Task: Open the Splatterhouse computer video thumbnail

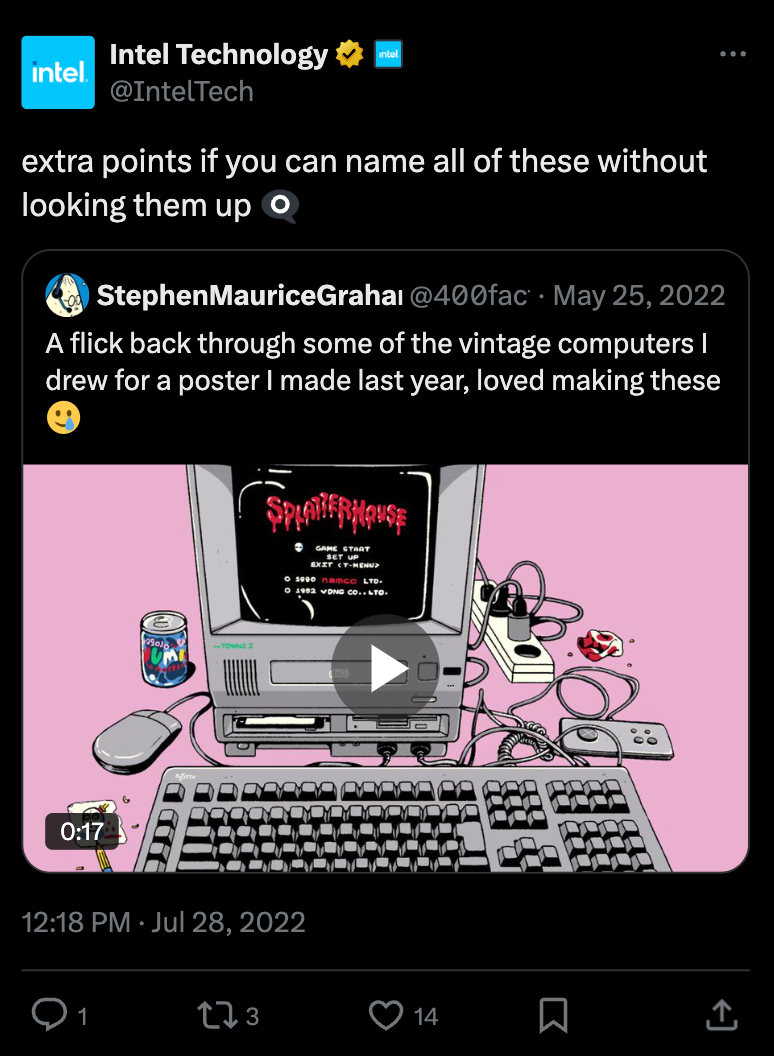Action: [385, 668]
